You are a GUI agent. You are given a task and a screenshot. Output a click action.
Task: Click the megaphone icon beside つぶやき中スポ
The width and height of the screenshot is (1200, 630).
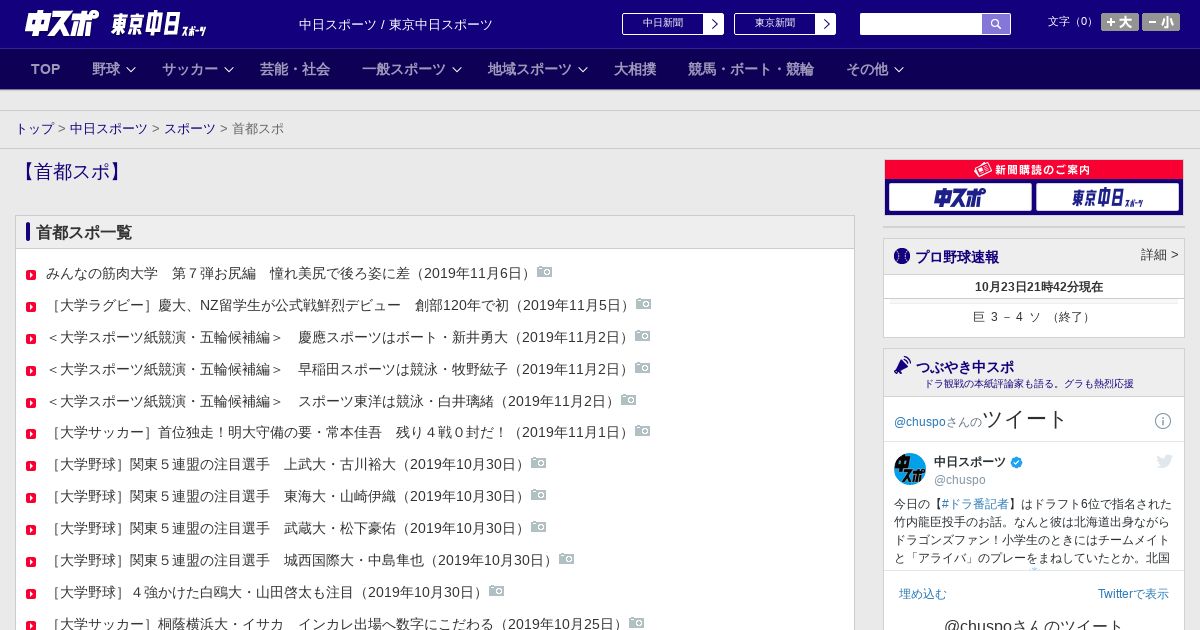point(903,366)
